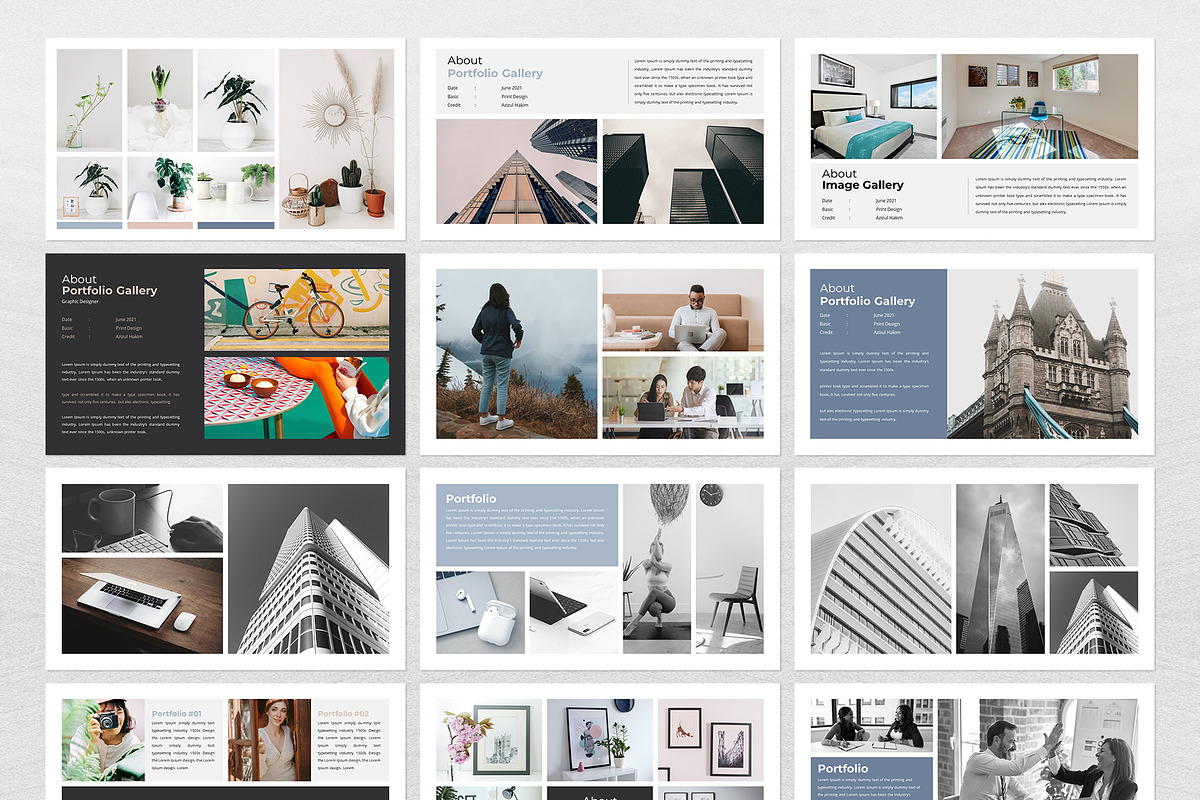Image resolution: width=1200 pixels, height=800 pixels.
Task: Pick the peach color bar under plant photos
Action: (x=160, y=225)
